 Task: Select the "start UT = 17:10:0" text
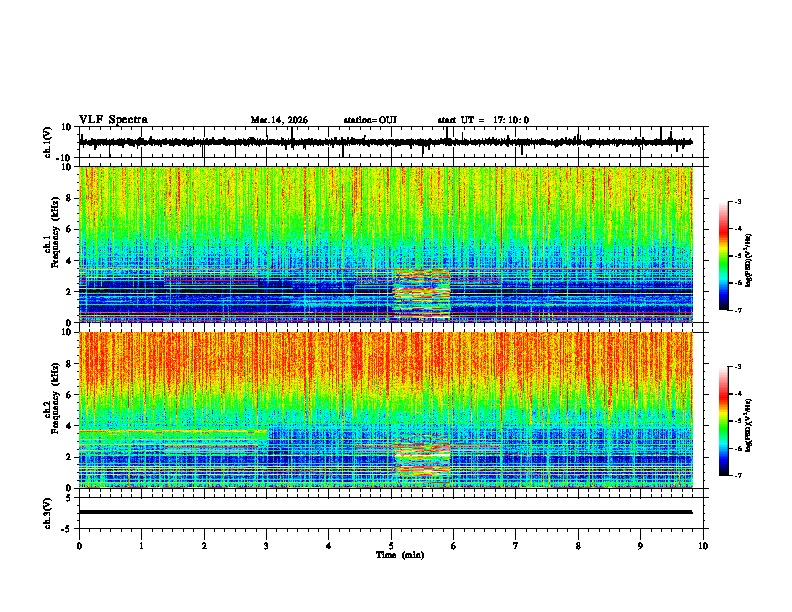483,120
